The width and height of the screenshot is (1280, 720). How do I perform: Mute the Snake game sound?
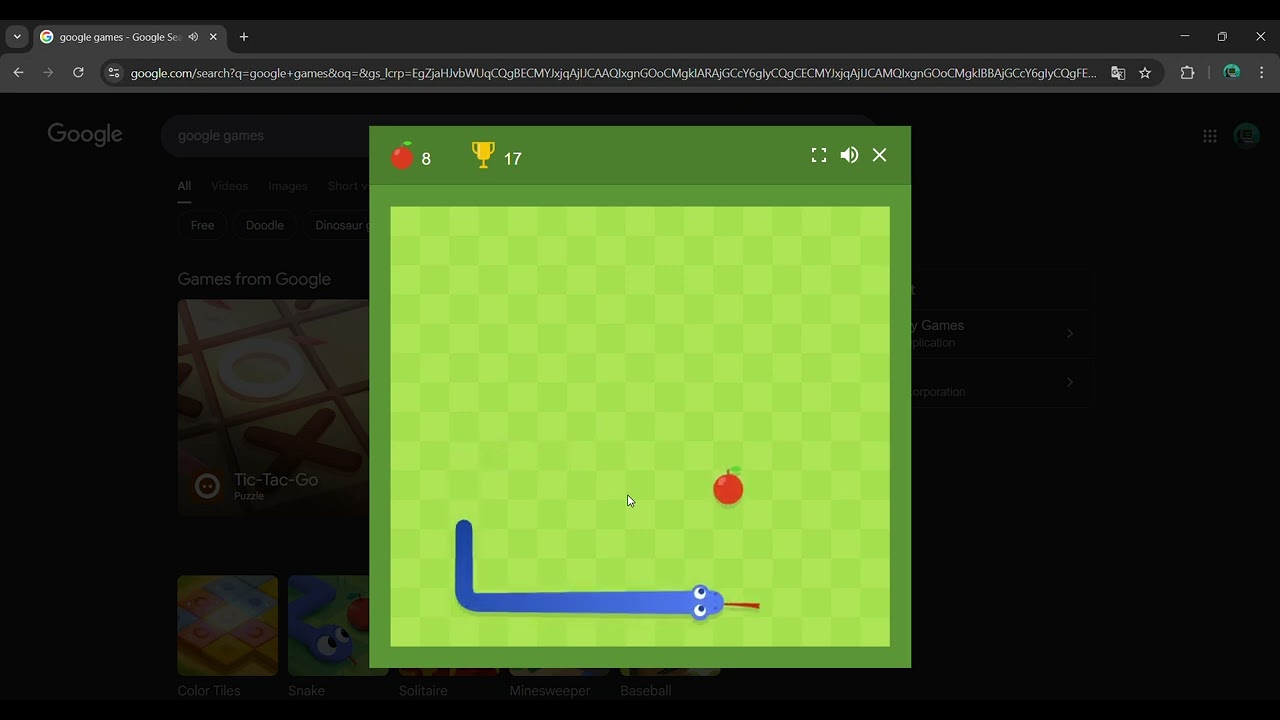click(849, 155)
